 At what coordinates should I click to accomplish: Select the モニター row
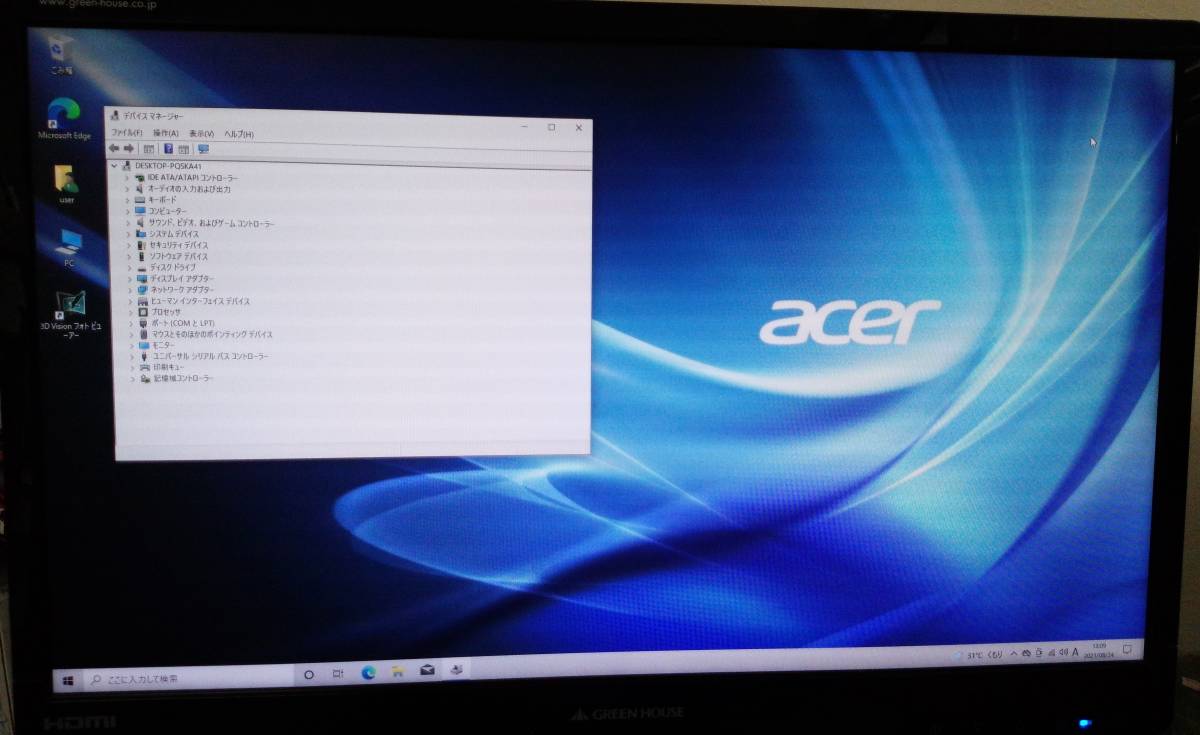(155, 345)
